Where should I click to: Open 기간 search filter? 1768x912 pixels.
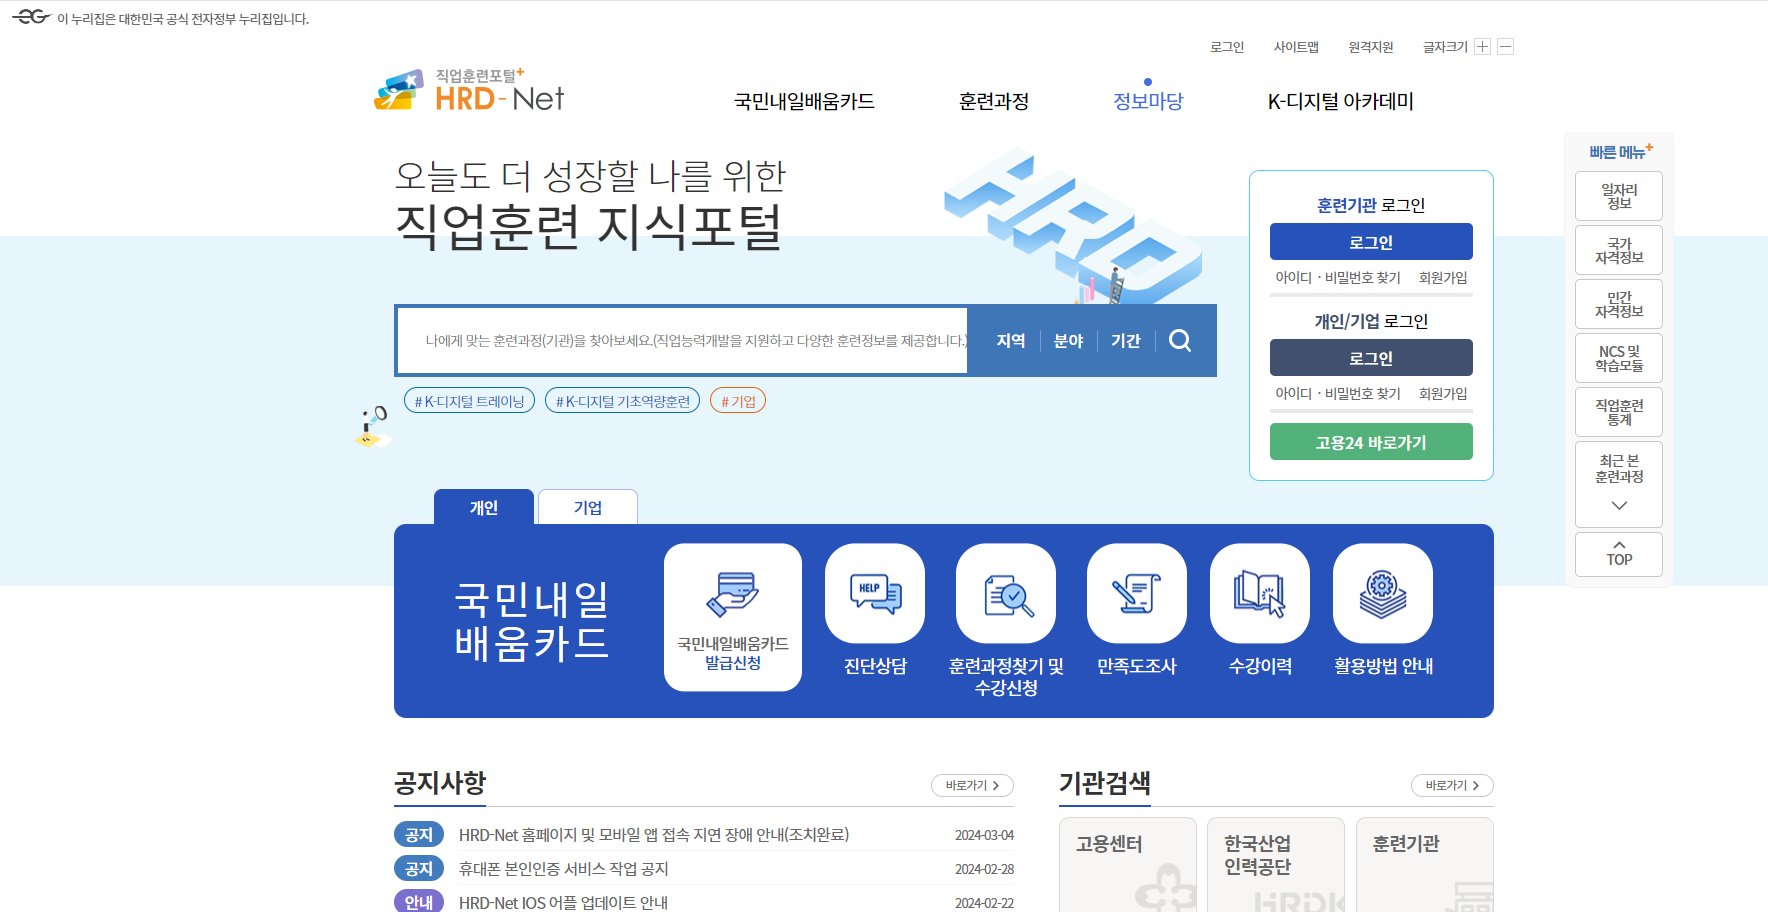1126,341
